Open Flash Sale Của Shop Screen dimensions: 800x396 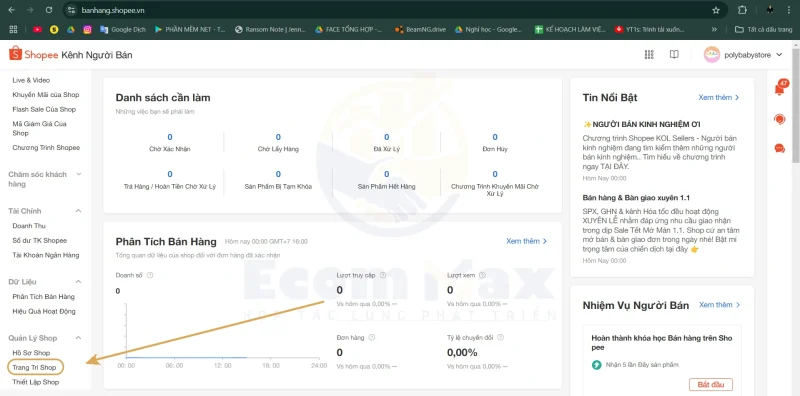click(x=44, y=109)
